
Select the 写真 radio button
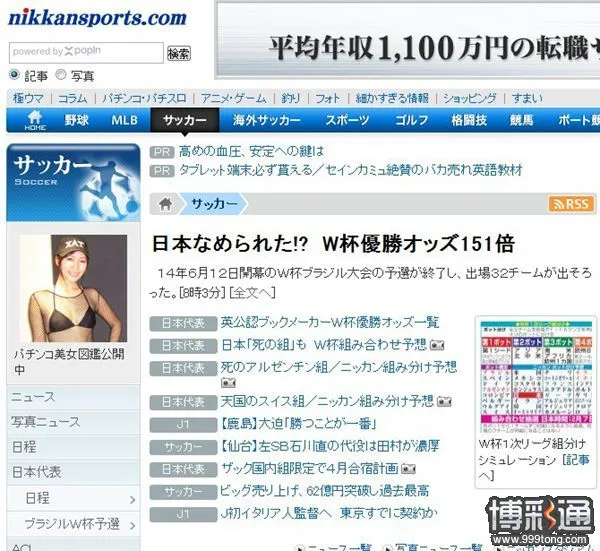tap(60, 74)
